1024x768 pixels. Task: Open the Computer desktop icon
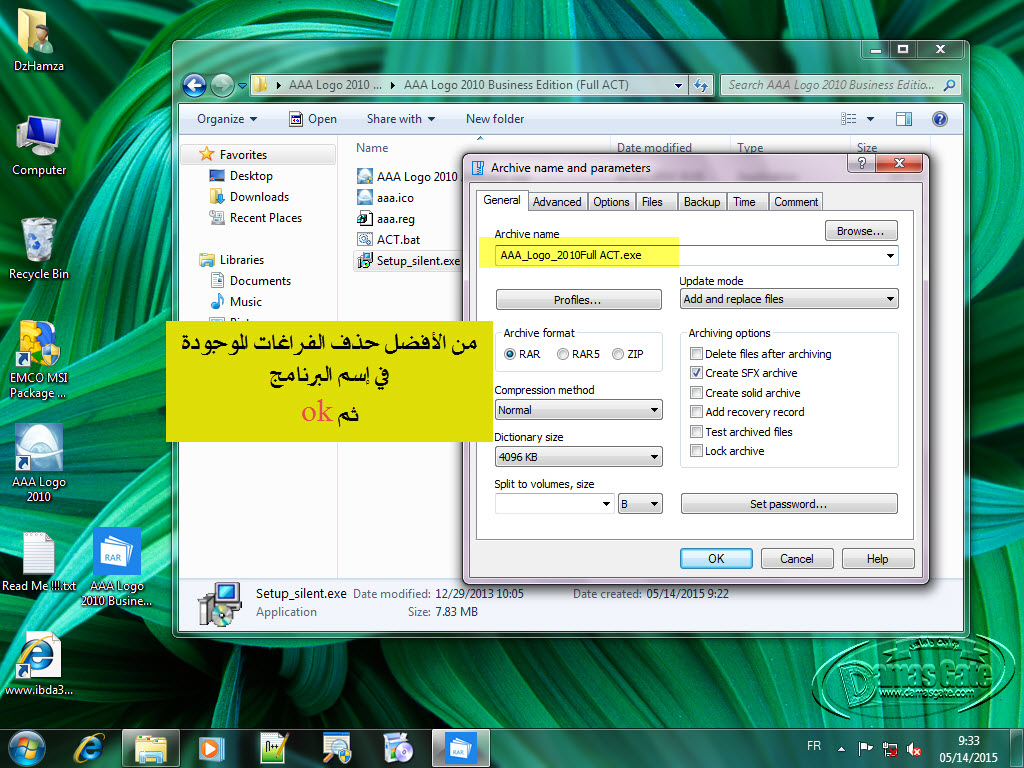point(39,146)
